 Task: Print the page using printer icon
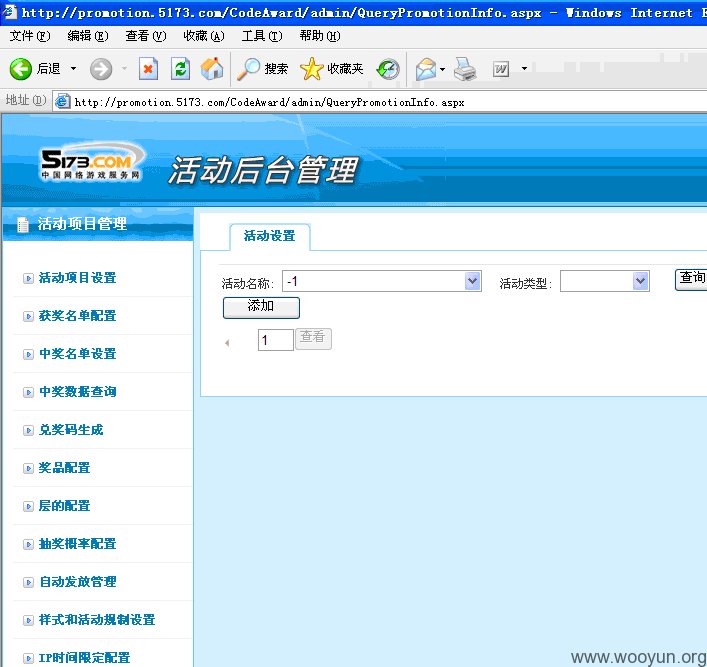click(465, 69)
